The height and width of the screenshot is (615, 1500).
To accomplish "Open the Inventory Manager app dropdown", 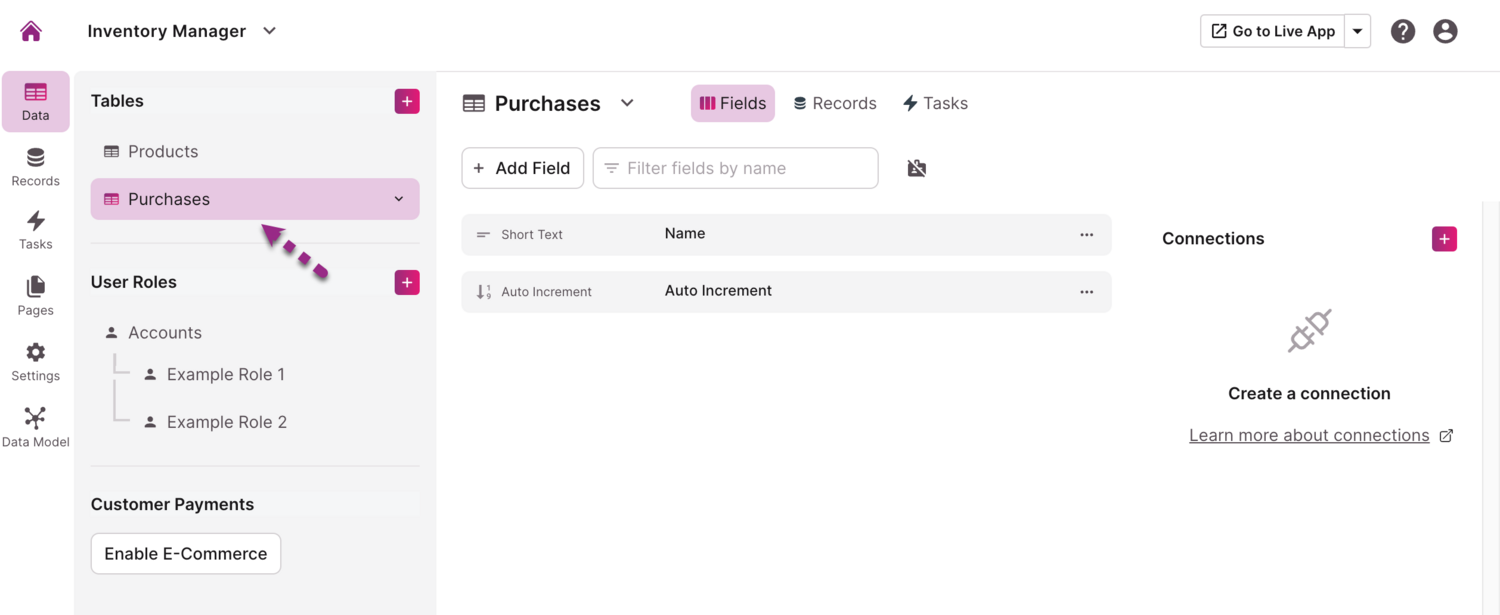I will coord(268,31).
